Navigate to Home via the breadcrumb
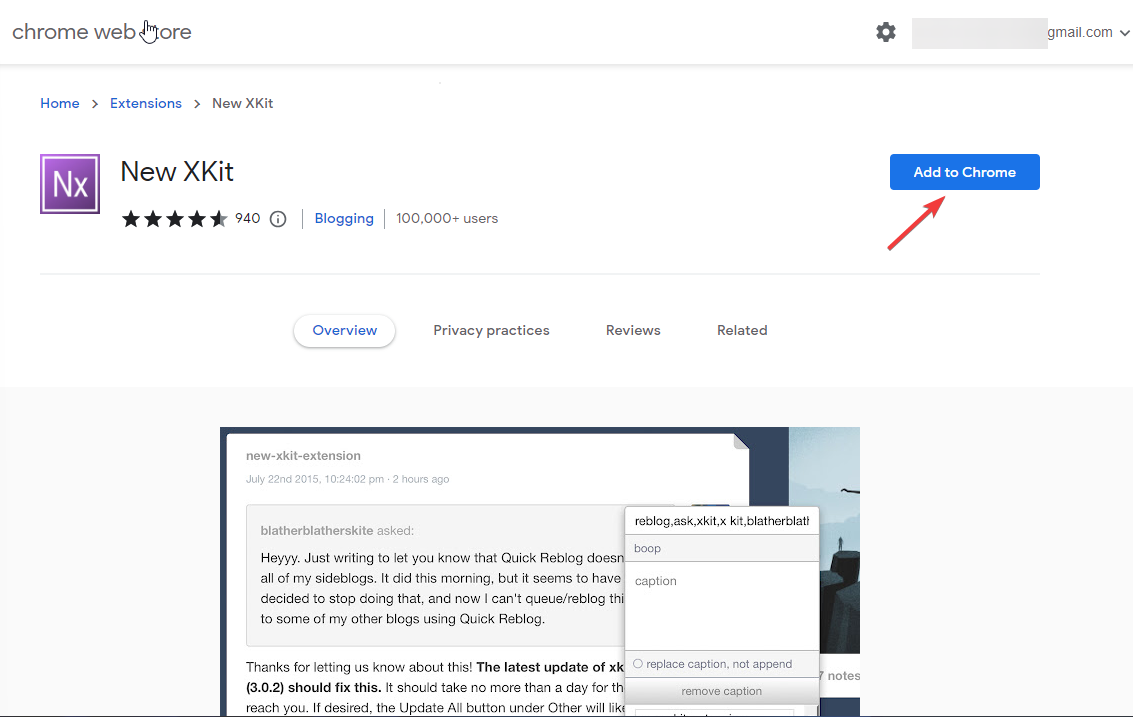This screenshot has width=1133, height=717. 59,103
